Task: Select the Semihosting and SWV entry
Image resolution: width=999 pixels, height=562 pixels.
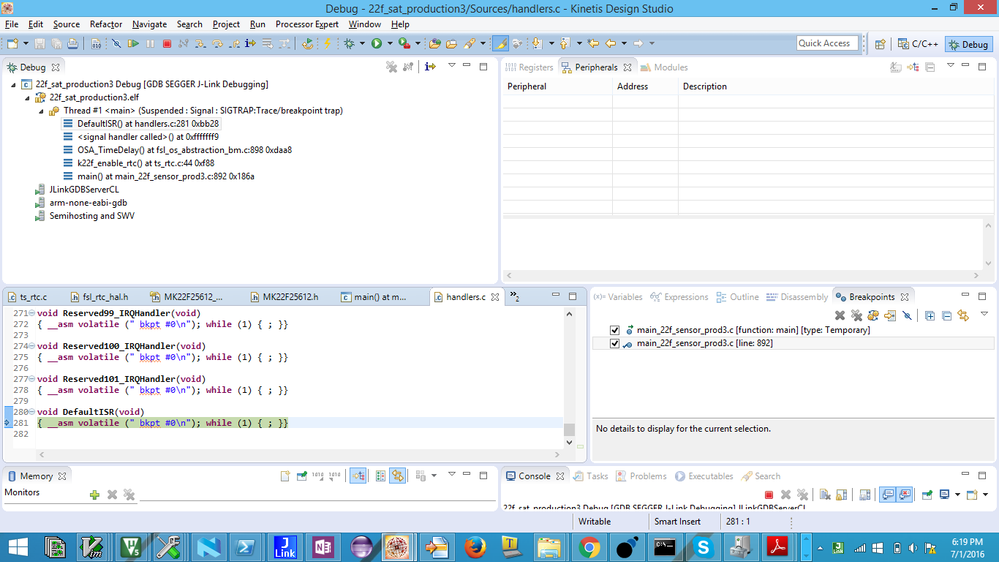Action: pos(92,216)
